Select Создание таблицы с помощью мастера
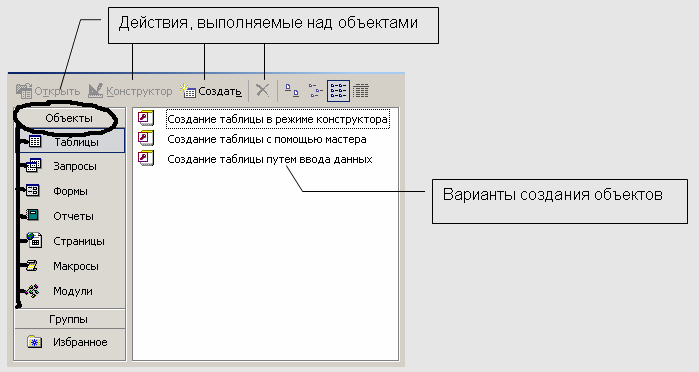This screenshot has width=699, height=372. (x=267, y=139)
